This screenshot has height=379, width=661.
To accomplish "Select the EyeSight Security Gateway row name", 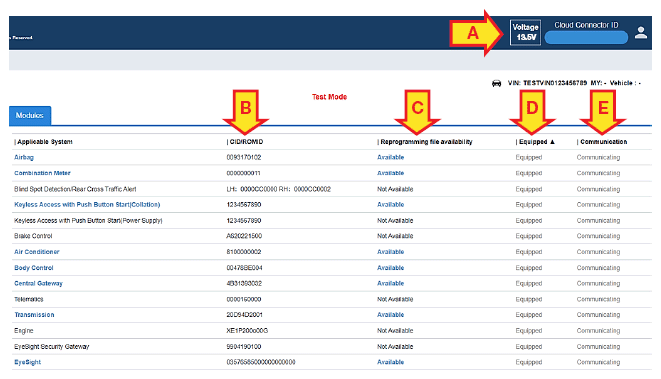I will [x=51, y=347].
